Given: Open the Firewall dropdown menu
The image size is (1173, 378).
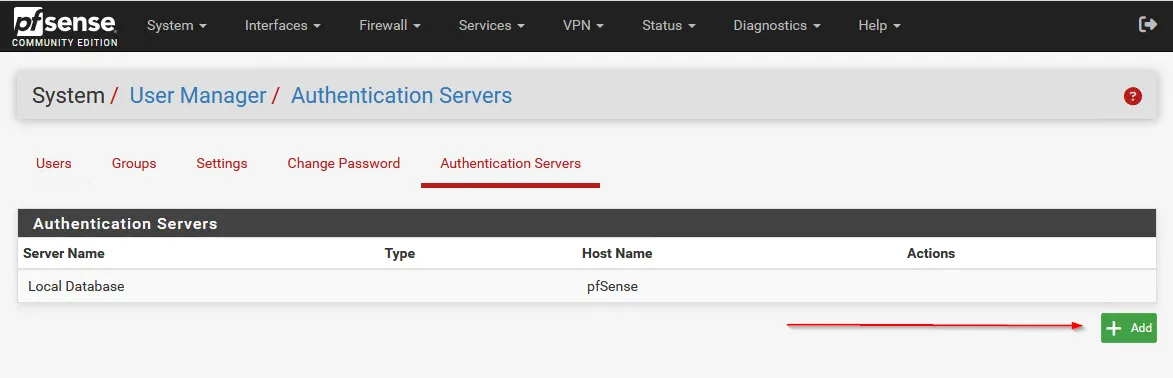Looking at the screenshot, I should (390, 25).
